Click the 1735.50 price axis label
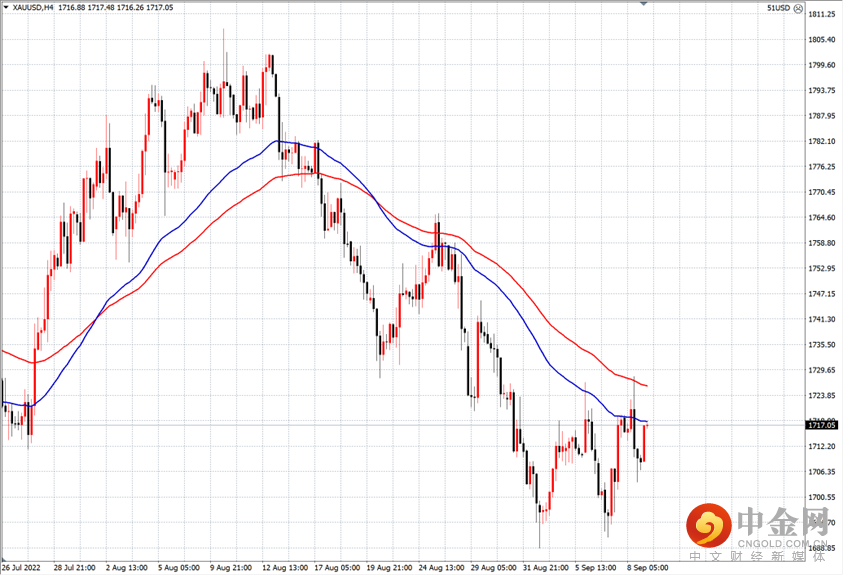The image size is (843, 575). (x=821, y=344)
